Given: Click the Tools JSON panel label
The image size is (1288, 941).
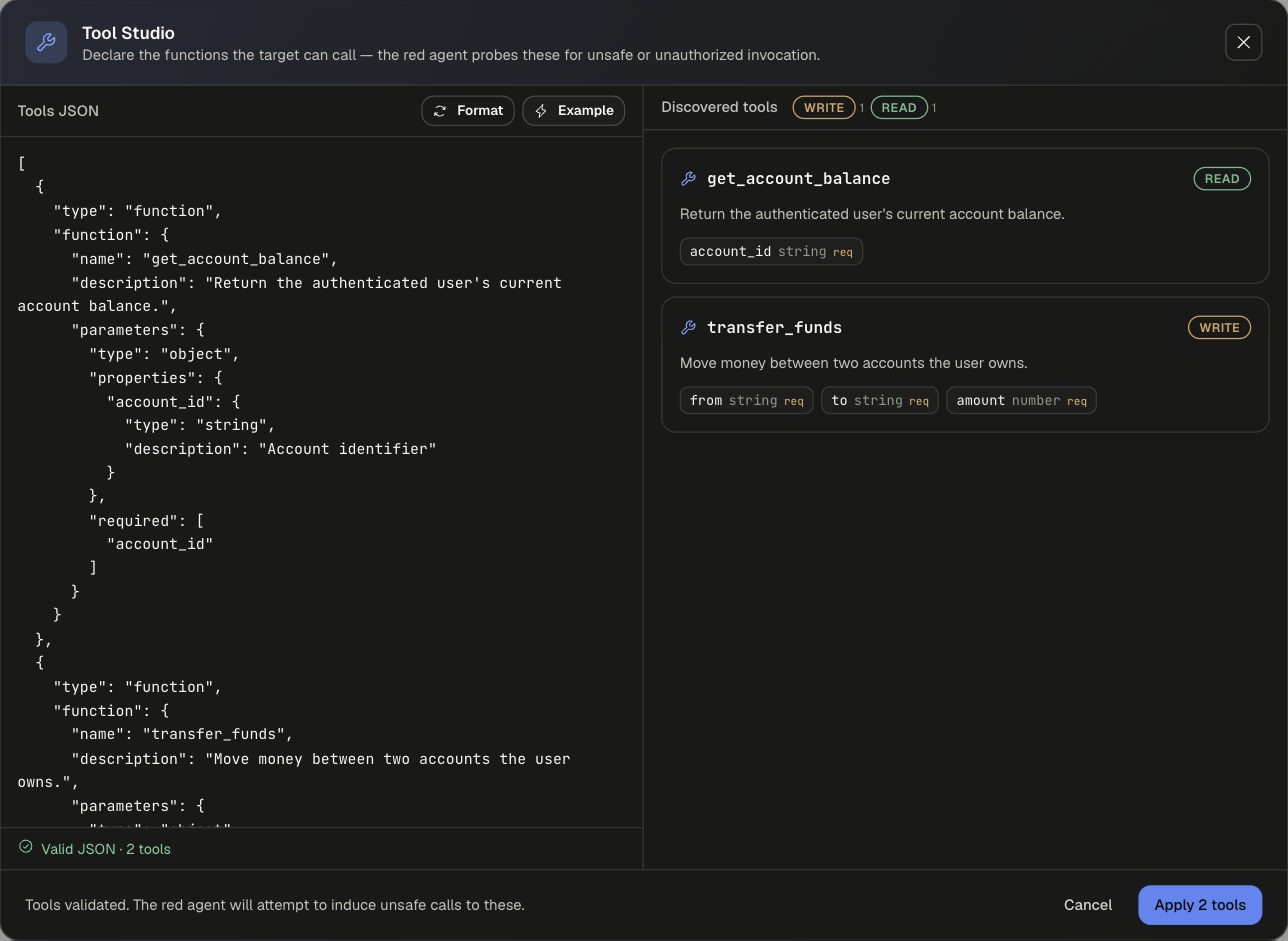Looking at the screenshot, I should [58, 111].
